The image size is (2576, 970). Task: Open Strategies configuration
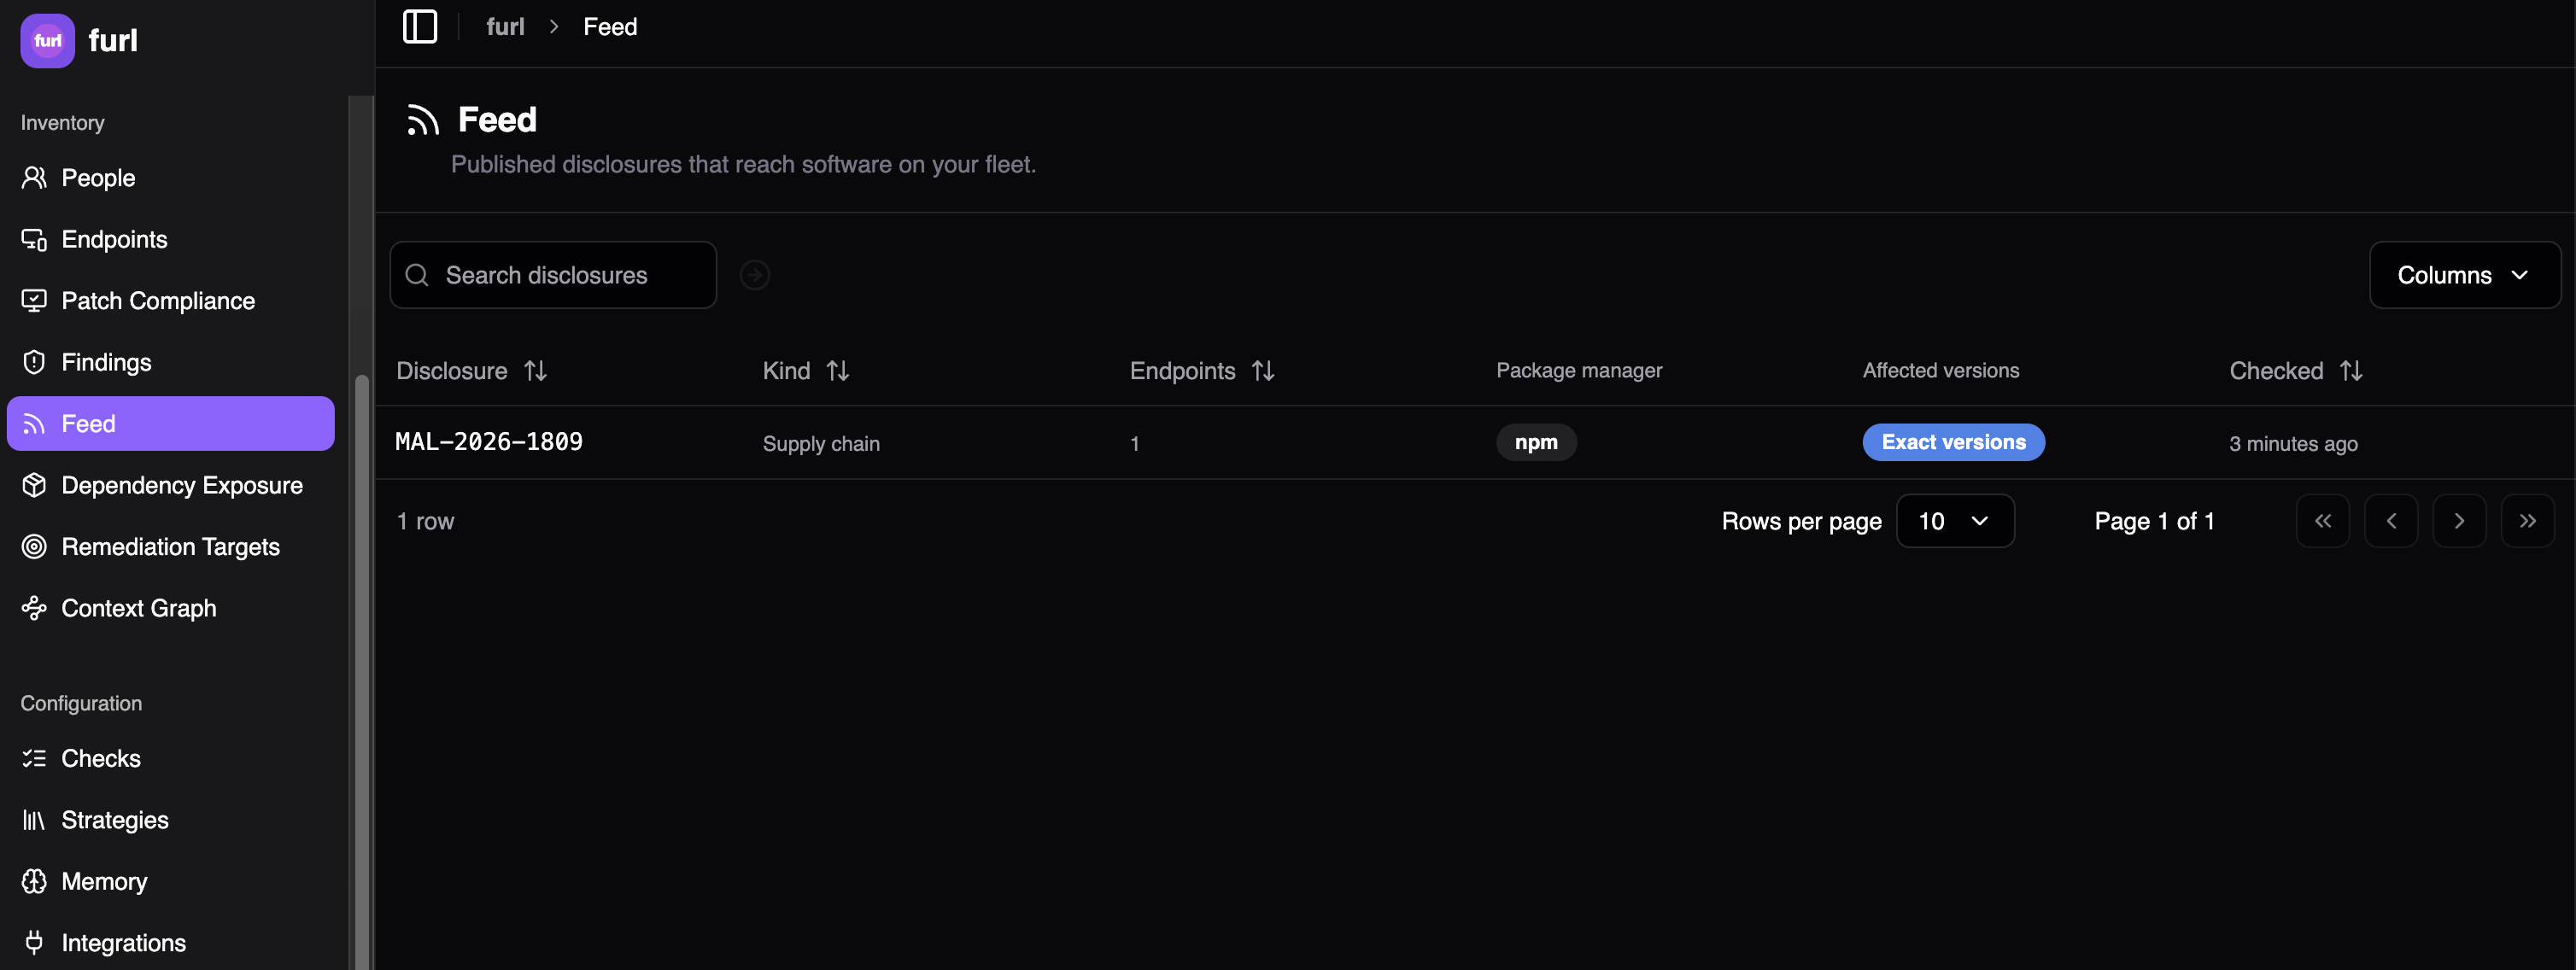point(170,820)
